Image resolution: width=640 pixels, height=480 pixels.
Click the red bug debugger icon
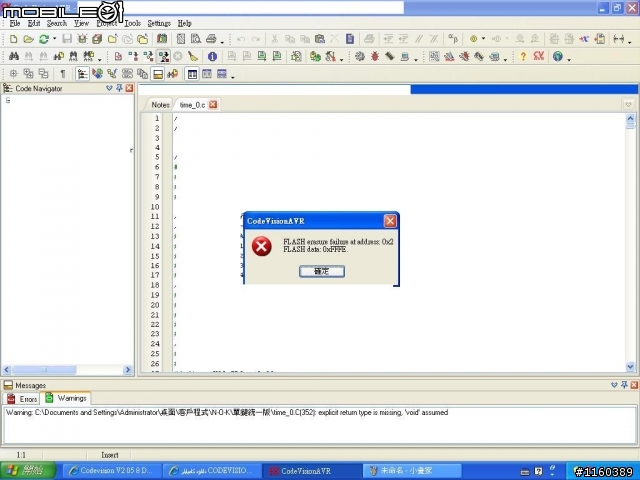pos(375,56)
